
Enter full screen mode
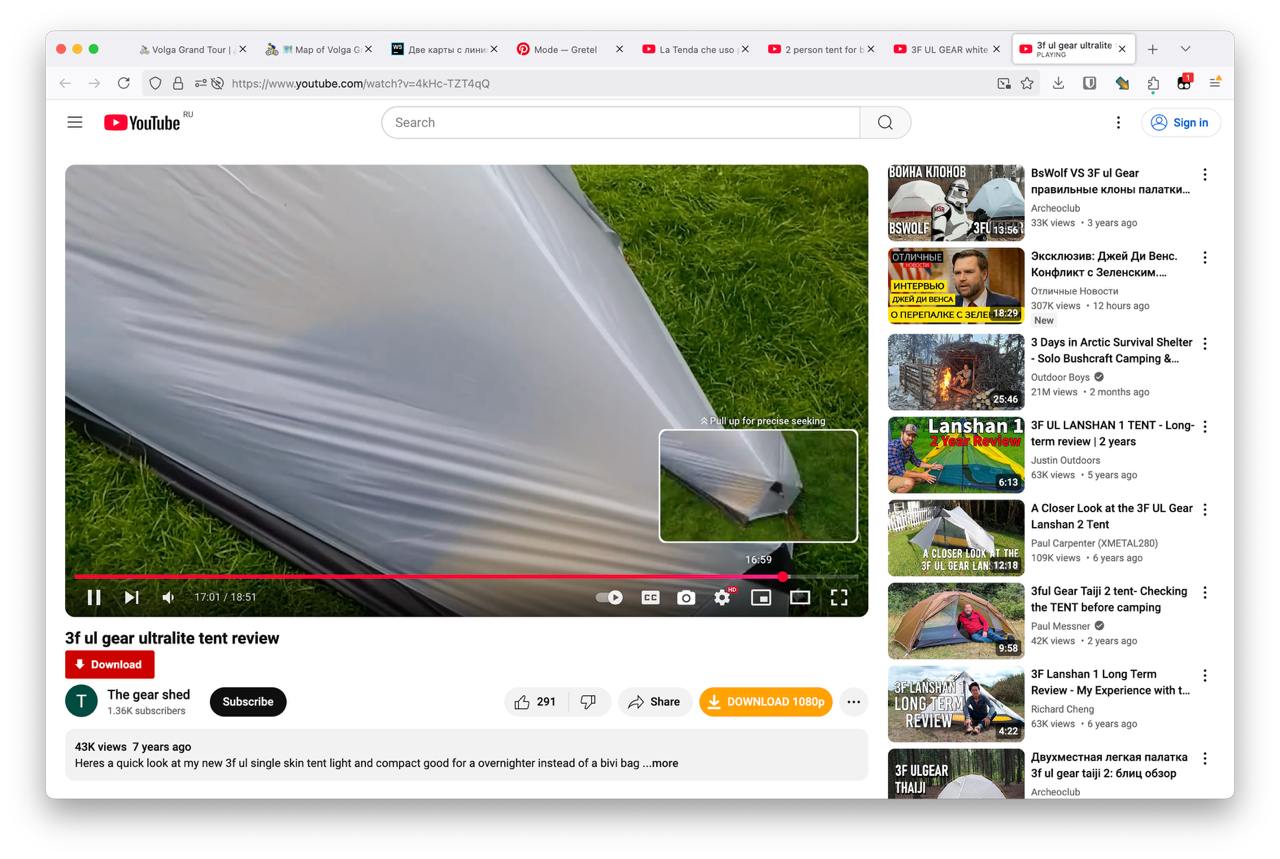[x=839, y=597]
